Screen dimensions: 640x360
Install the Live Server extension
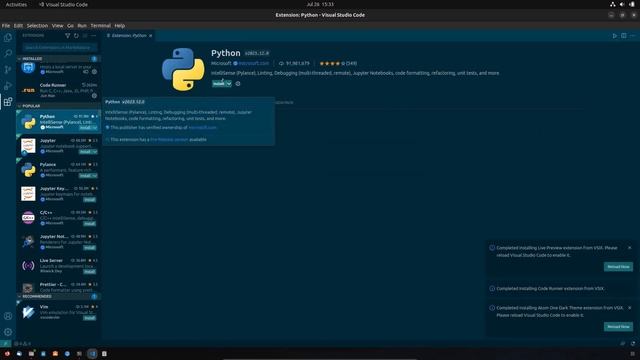click(x=89, y=272)
